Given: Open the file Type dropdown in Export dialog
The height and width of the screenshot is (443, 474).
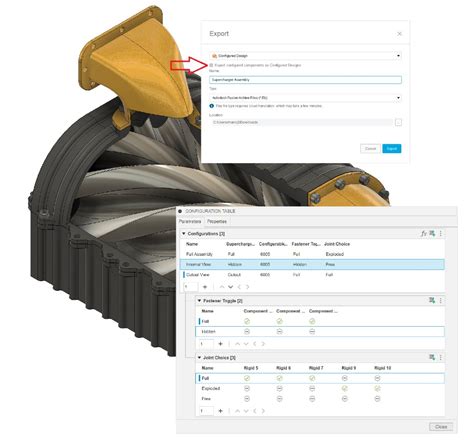Looking at the screenshot, I should coord(305,98).
